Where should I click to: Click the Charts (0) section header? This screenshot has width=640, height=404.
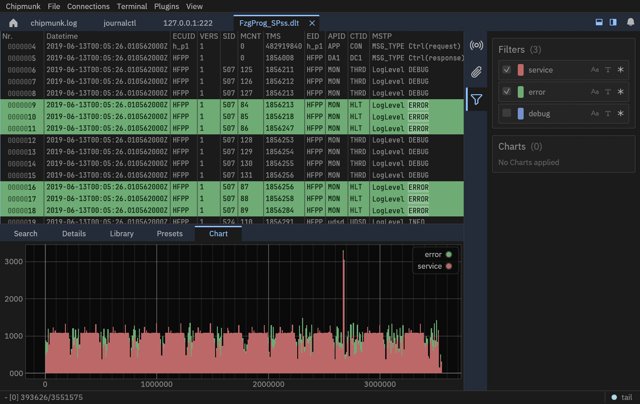click(x=520, y=147)
